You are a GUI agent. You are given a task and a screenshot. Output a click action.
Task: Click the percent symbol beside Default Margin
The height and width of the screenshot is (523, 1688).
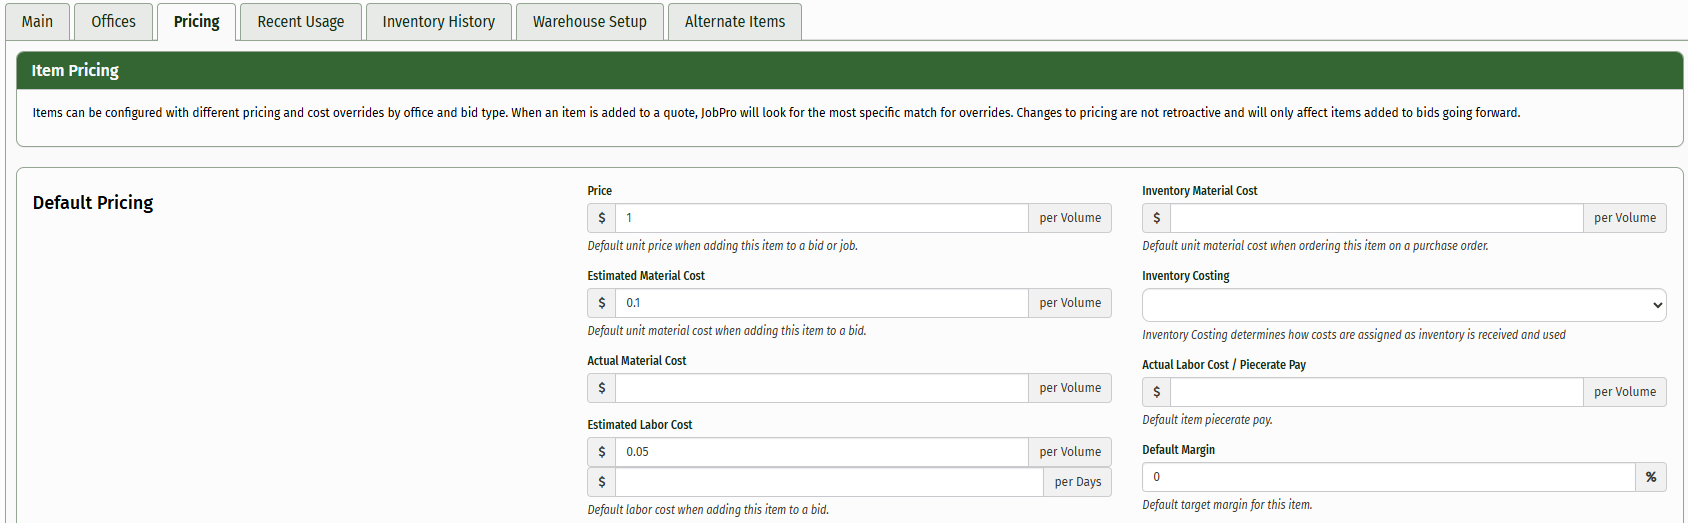click(x=1650, y=477)
